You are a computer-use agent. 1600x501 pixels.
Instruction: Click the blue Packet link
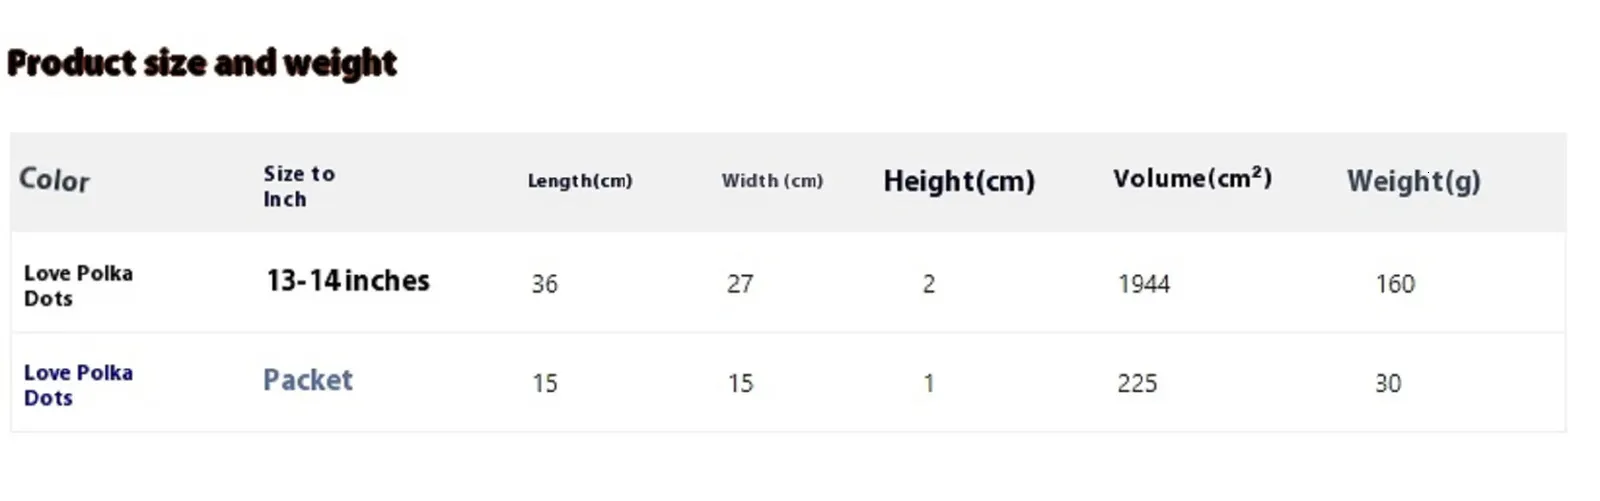(x=307, y=380)
